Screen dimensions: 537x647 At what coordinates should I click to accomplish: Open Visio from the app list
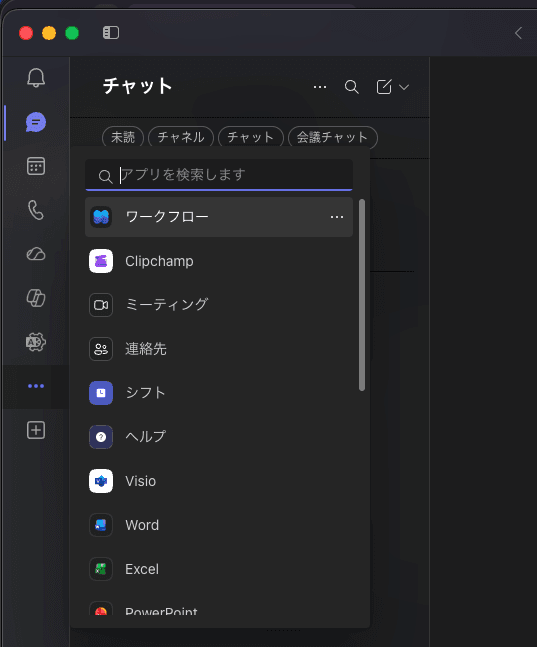[x=219, y=481]
